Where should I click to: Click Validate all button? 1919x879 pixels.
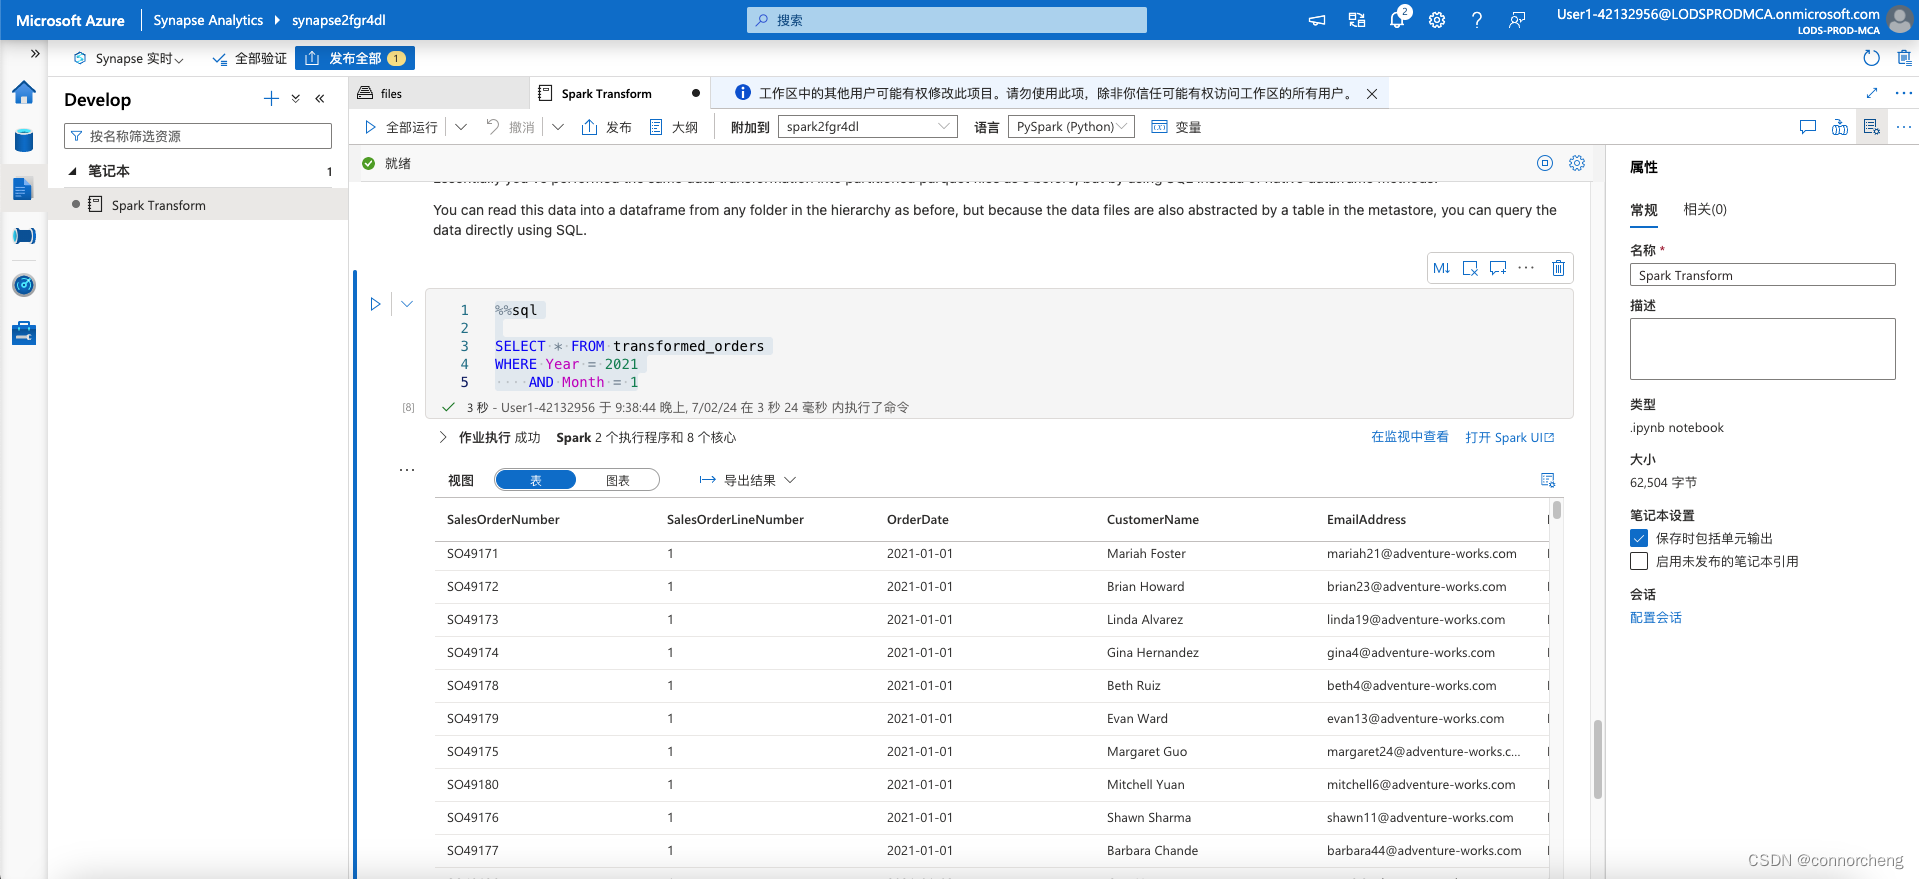pyautogui.click(x=250, y=58)
